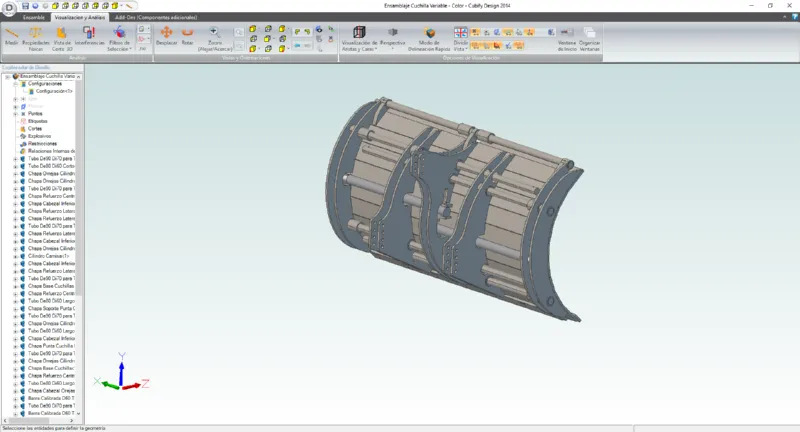The height and width of the screenshot is (432, 800).
Task: Open Ventana de Inicio
Action: [x=567, y=36]
